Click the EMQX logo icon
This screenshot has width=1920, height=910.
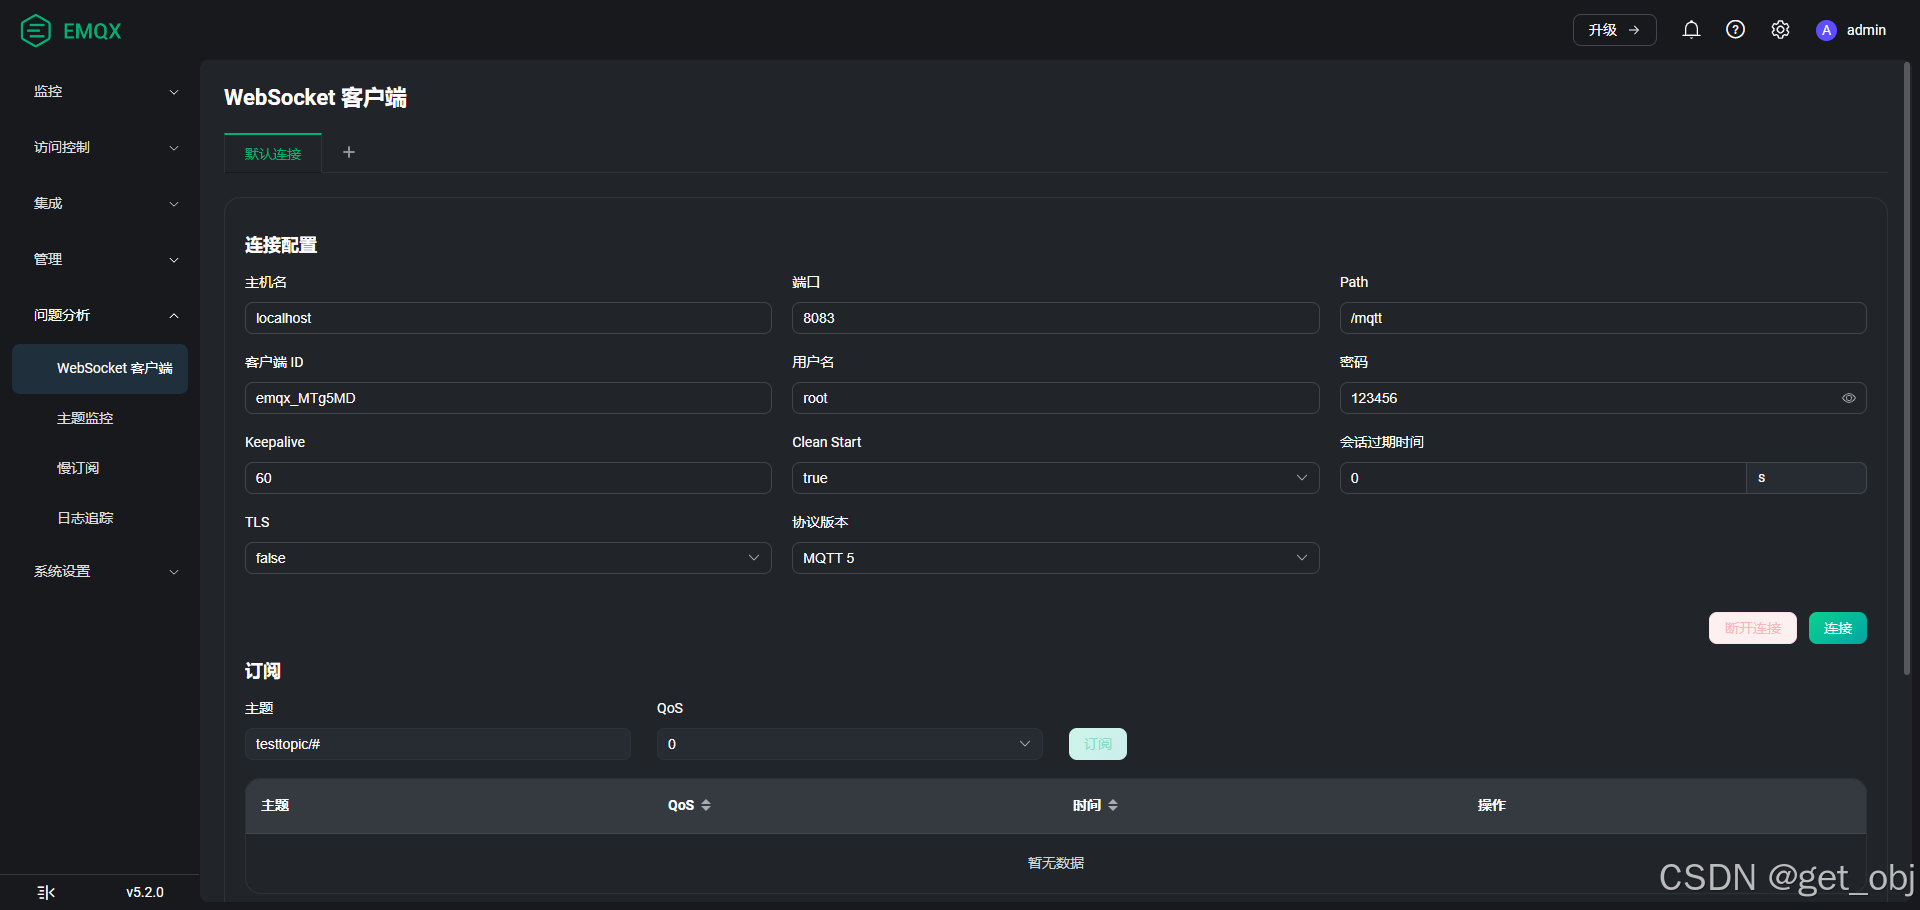(x=36, y=31)
